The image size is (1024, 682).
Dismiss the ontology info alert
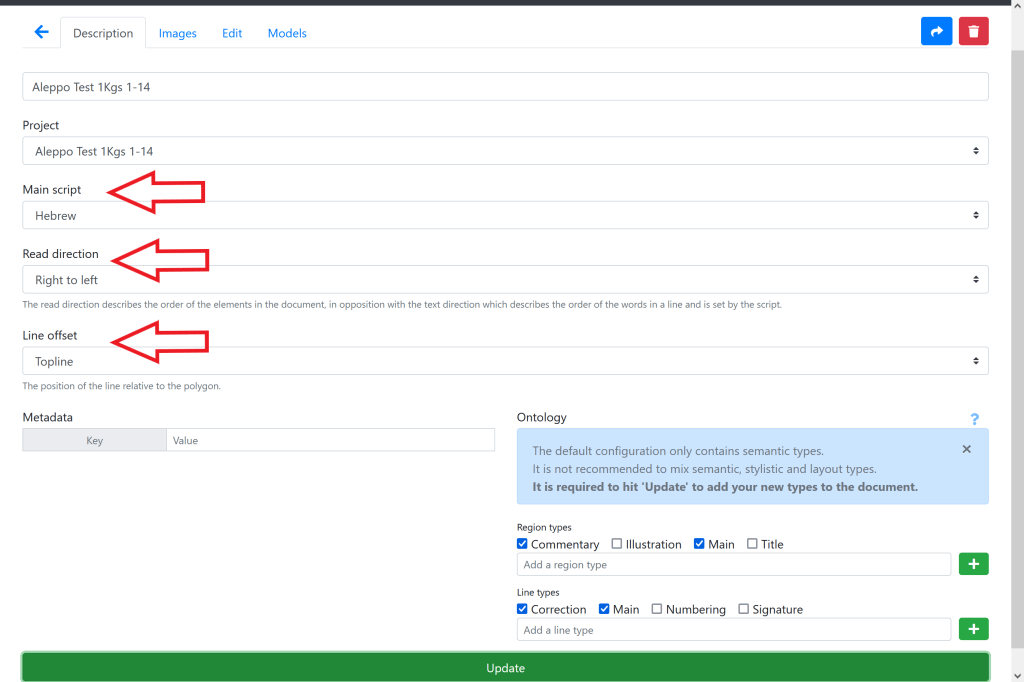coord(966,450)
